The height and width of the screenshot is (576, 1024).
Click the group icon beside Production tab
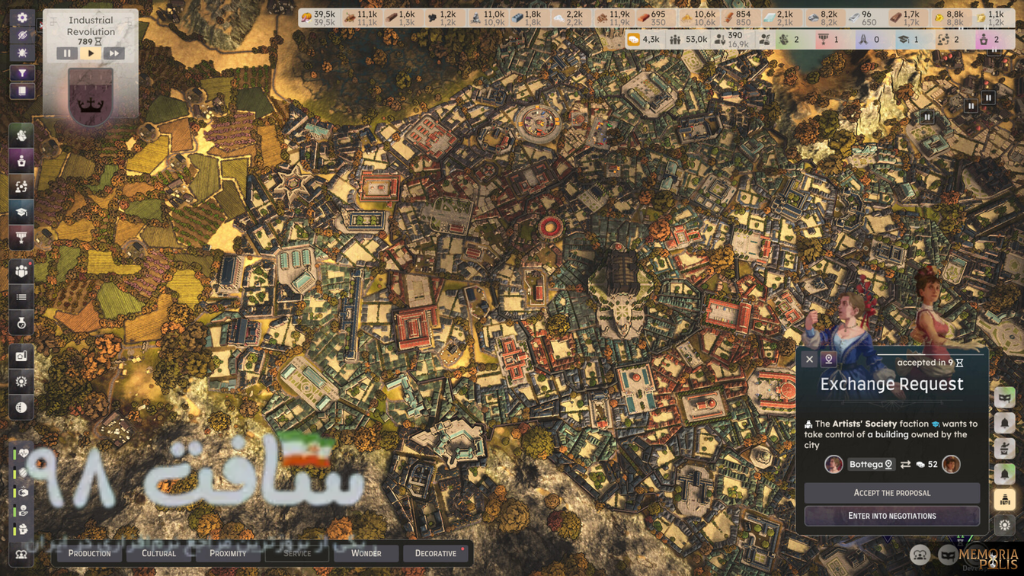(22, 554)
